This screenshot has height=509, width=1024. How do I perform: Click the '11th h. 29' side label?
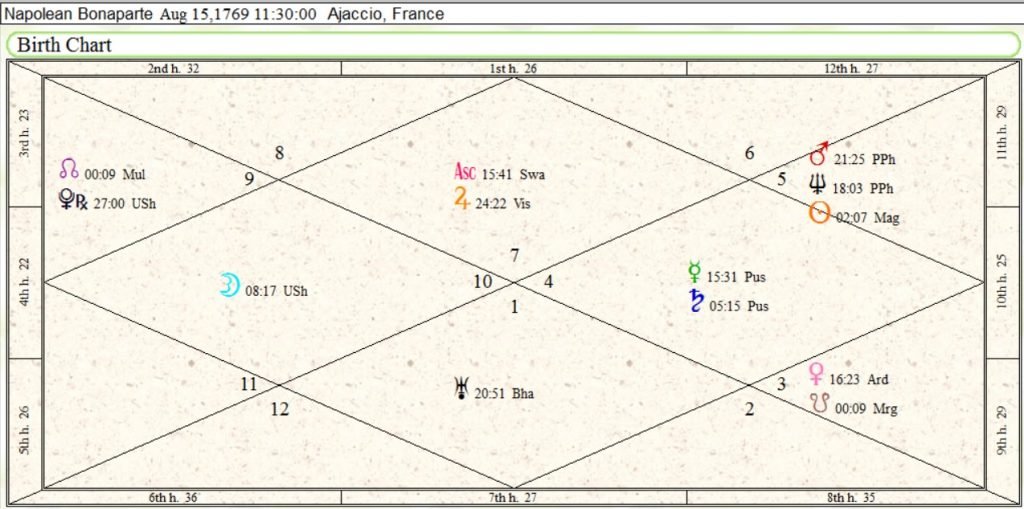1003,133
